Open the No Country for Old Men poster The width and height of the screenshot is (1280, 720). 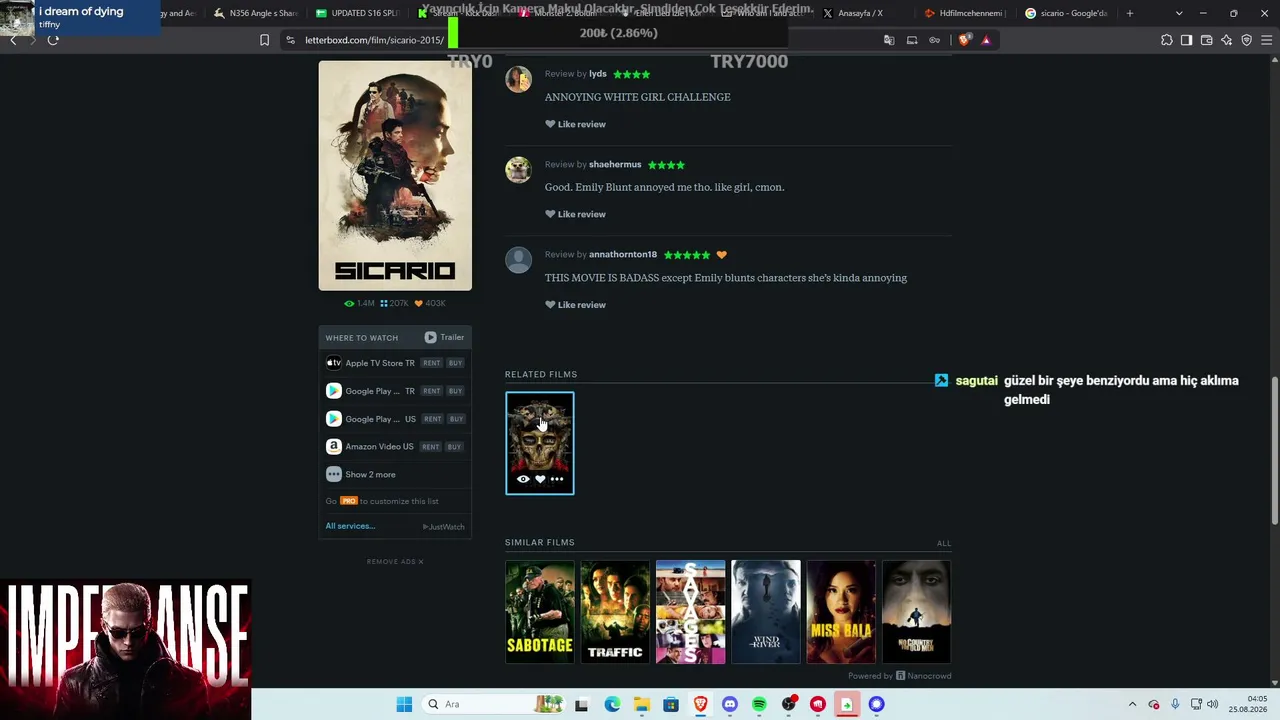[916, 612]
